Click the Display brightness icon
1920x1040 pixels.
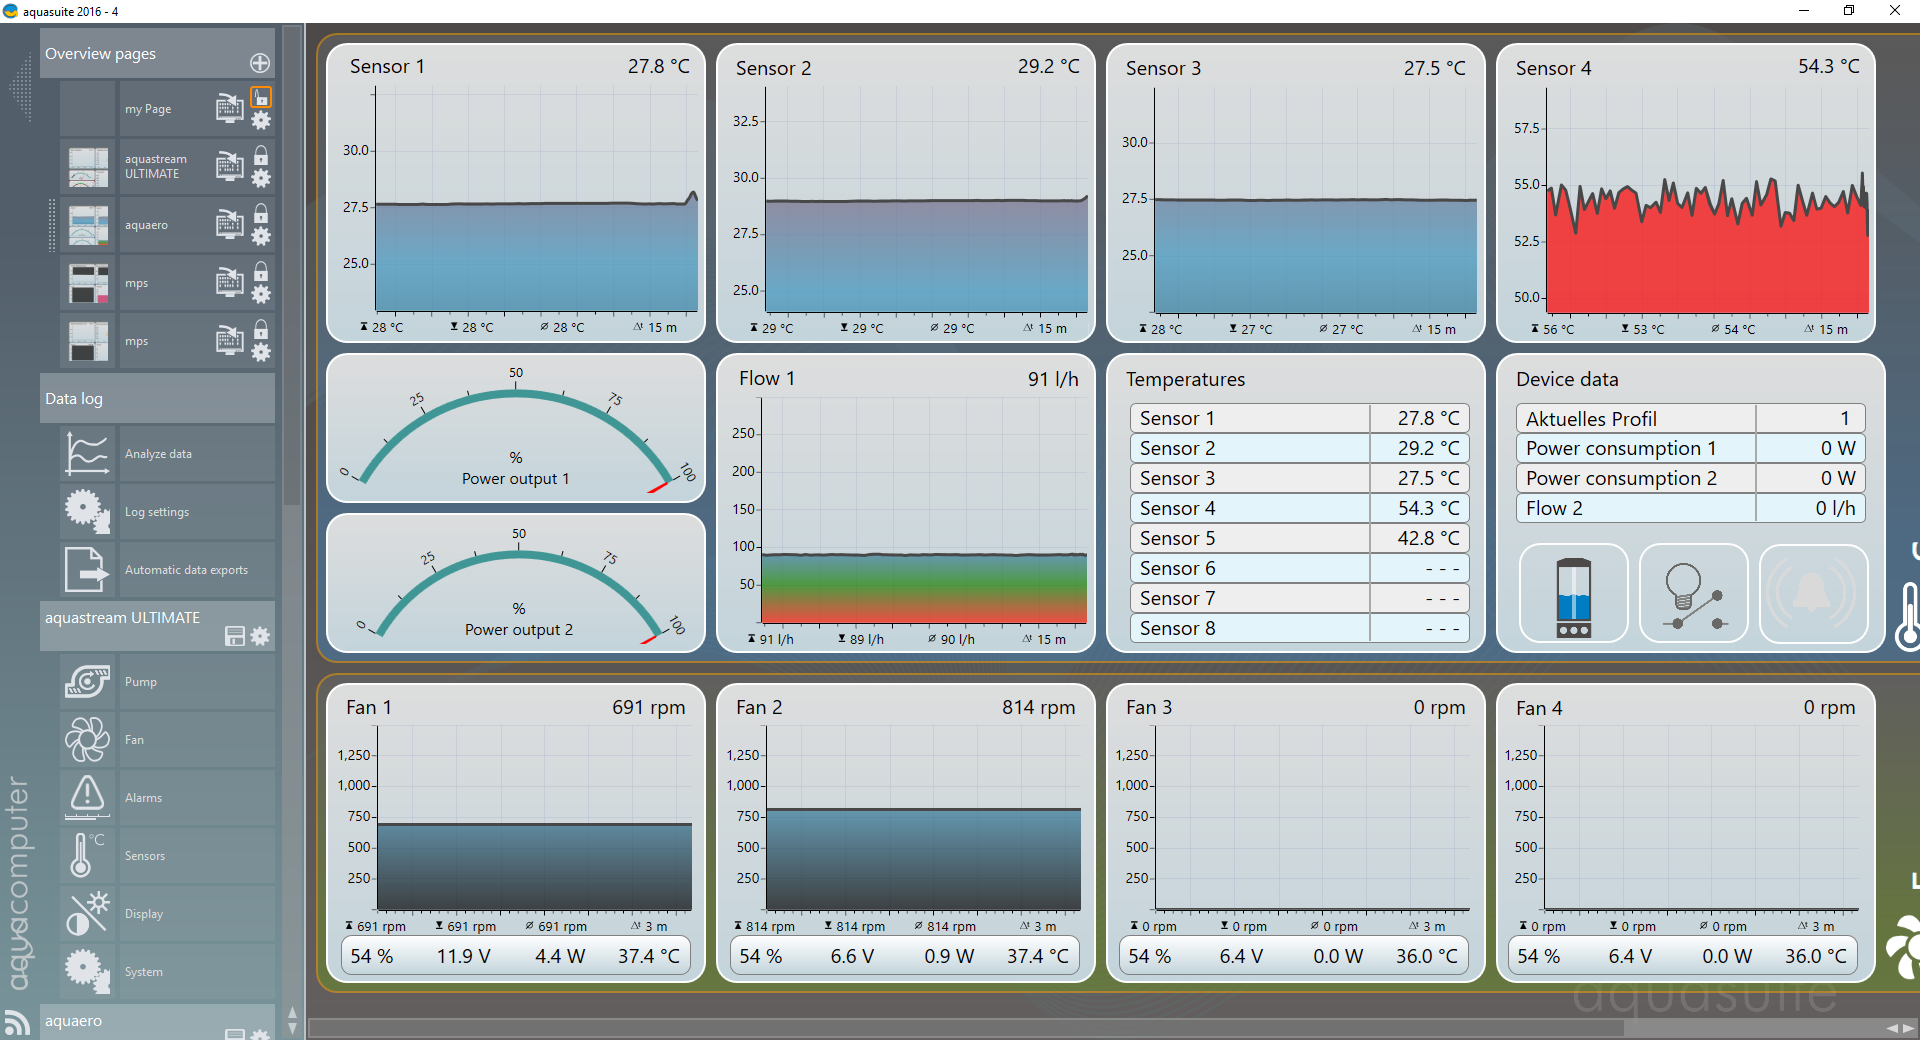pyautogui.click(x=87, y=913)
